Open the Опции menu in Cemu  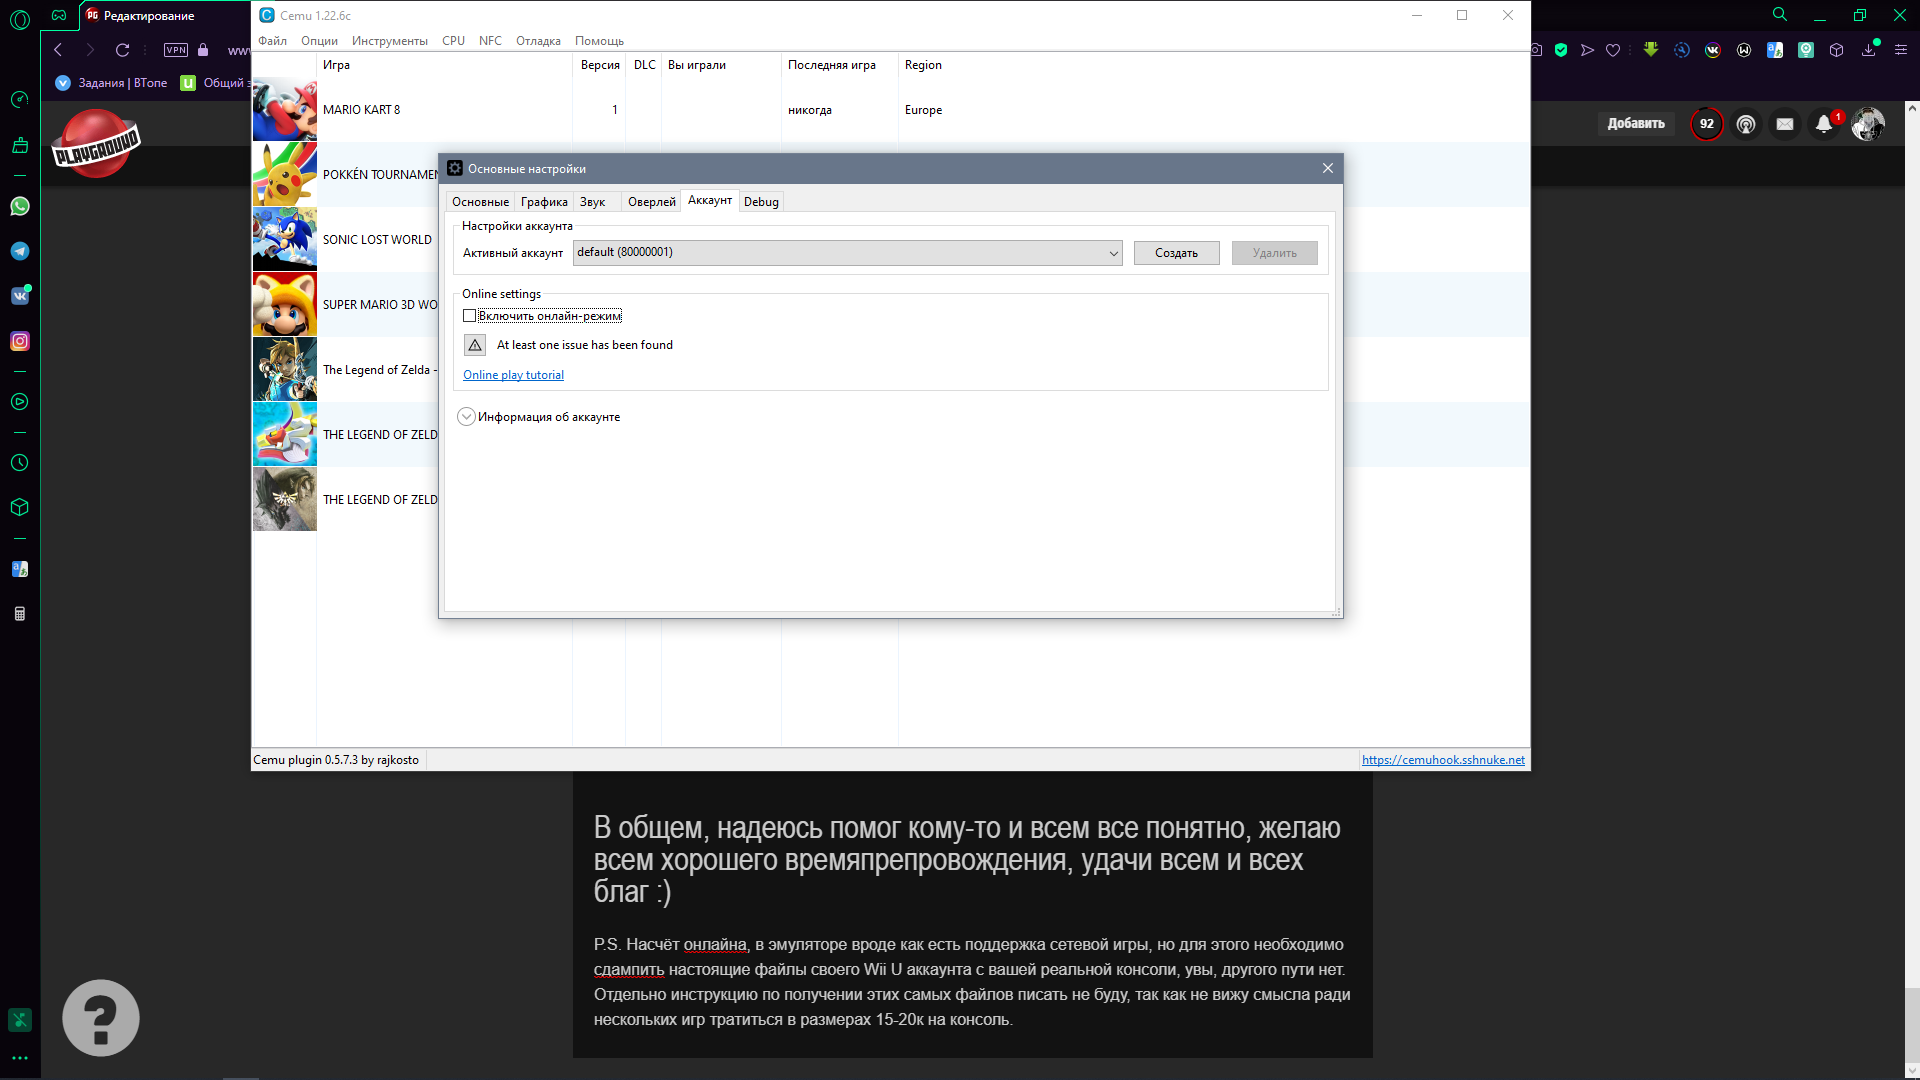[319, 41]
